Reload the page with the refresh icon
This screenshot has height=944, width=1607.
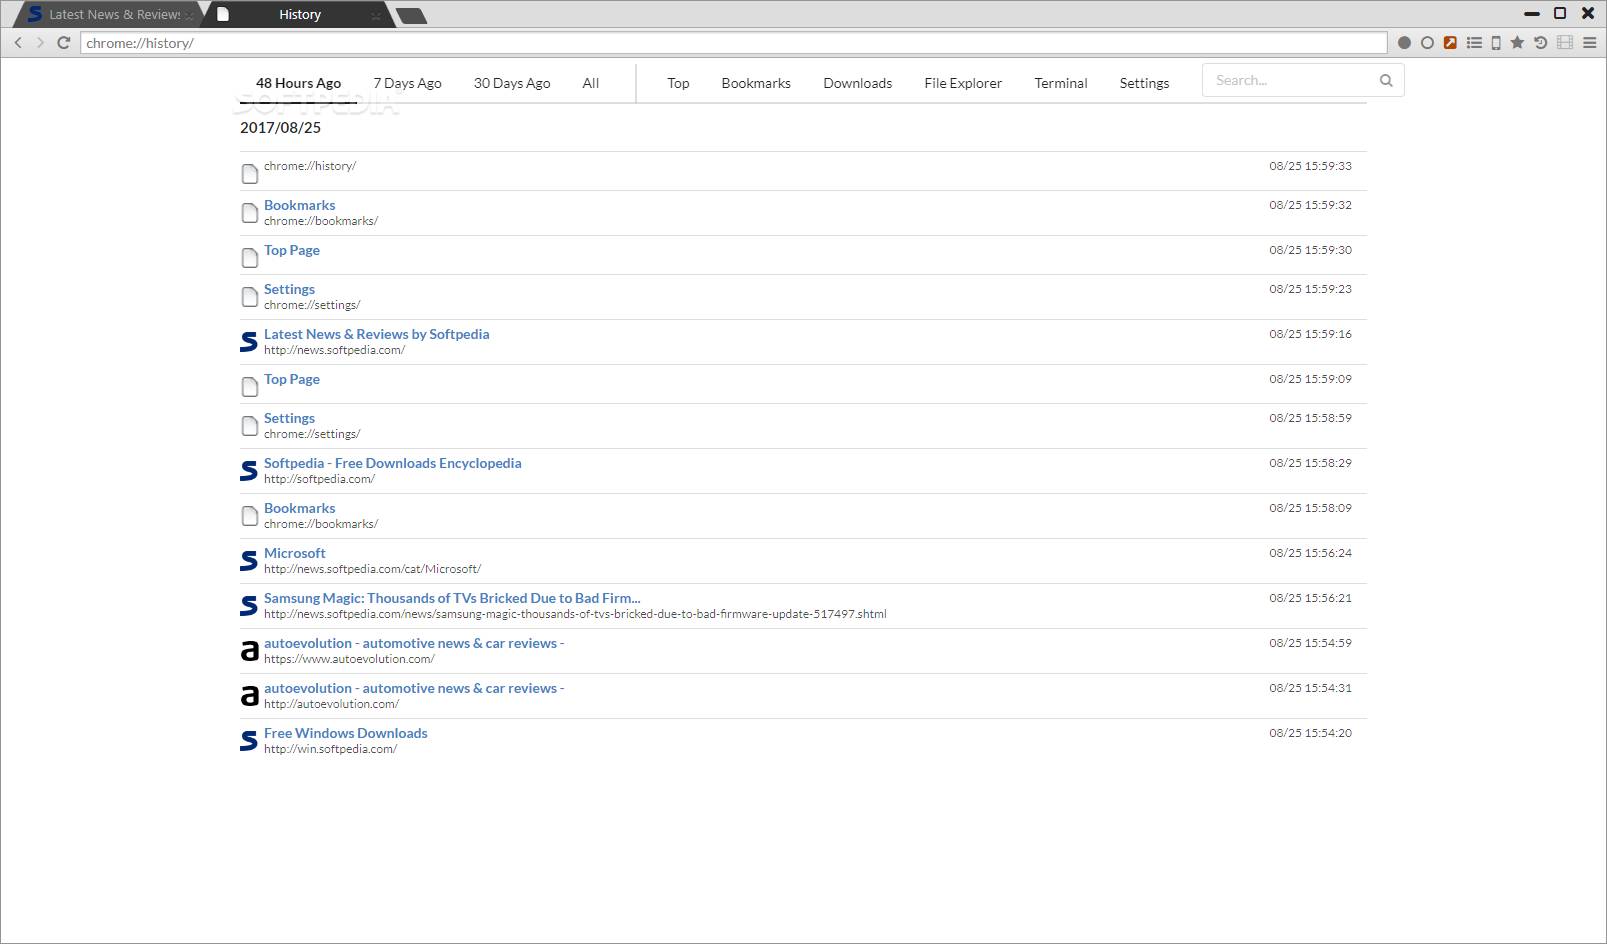pos(64,43)
